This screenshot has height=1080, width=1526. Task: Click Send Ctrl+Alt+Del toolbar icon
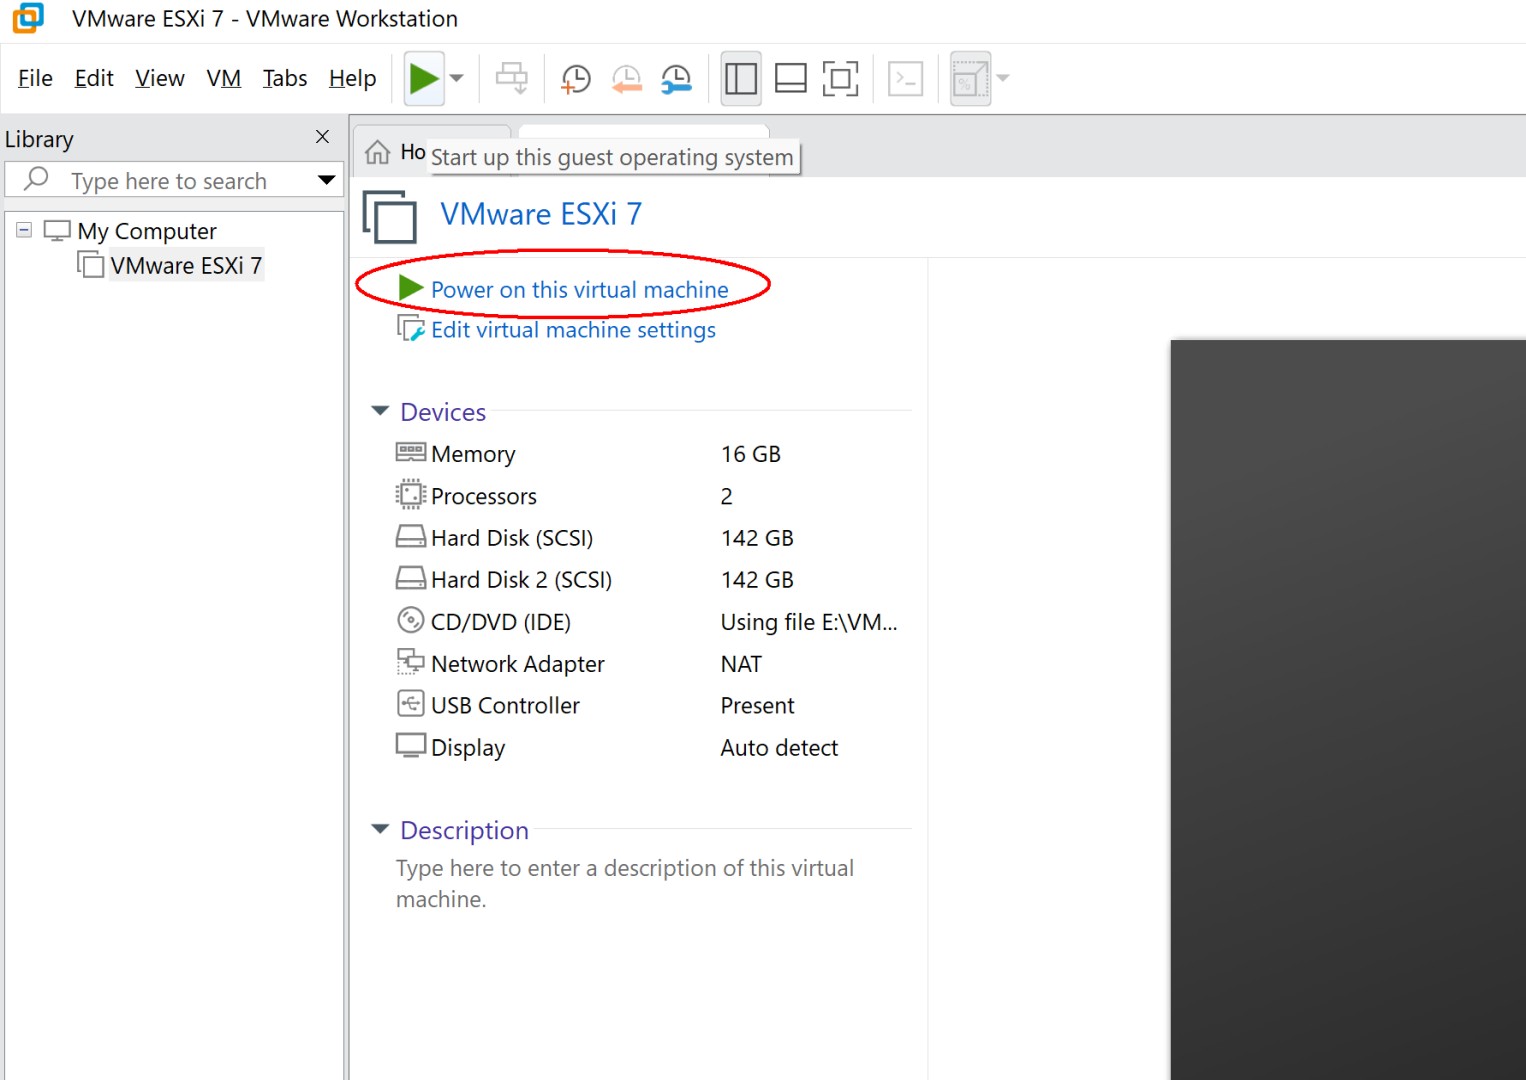(x=512, y=78)
